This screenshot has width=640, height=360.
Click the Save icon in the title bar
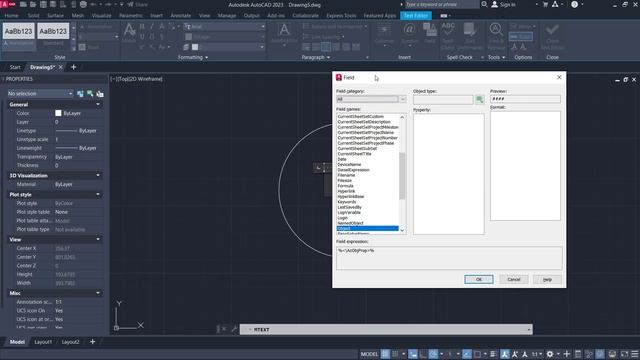[x=43, y=4]
